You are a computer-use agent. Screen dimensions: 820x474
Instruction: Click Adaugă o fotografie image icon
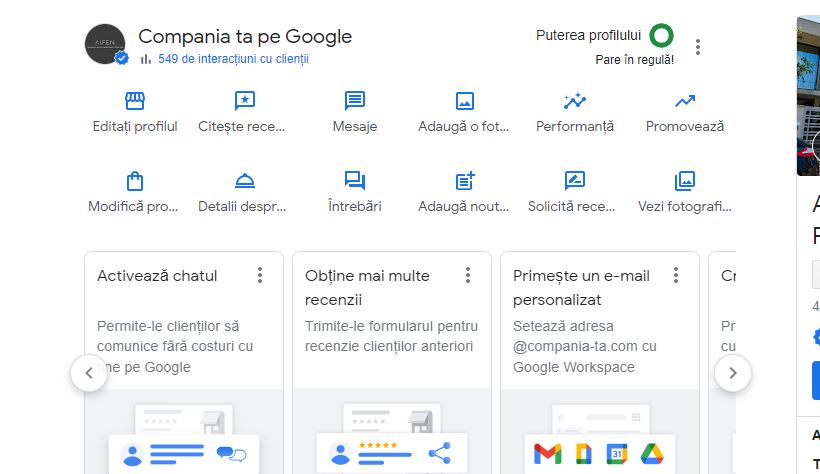click(464, 101)
